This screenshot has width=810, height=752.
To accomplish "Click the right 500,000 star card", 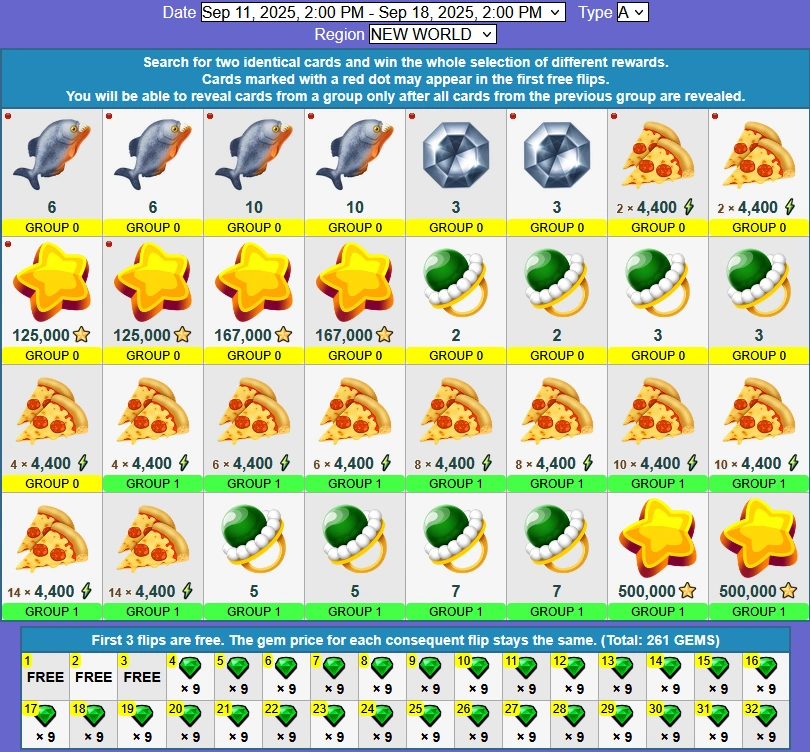I will [759, 557].
